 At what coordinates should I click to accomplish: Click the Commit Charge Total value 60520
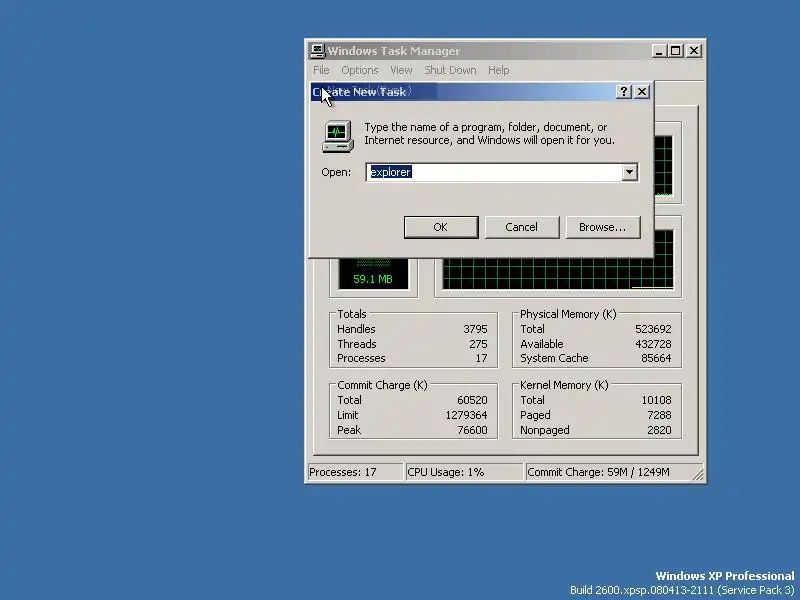click(x=472, y=400)
